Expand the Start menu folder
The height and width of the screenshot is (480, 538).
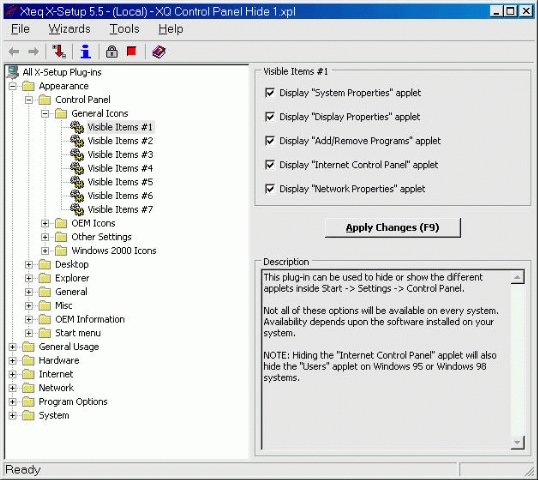click(x=29, y=333)
